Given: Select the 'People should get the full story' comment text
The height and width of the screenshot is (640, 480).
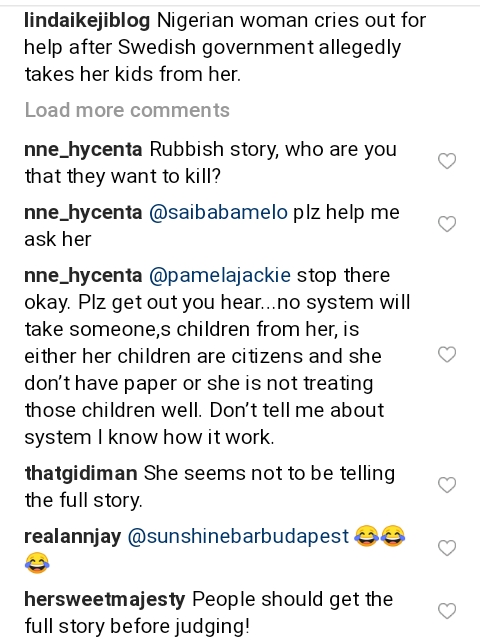Looking at the screenshot, I should coord(209,612).
